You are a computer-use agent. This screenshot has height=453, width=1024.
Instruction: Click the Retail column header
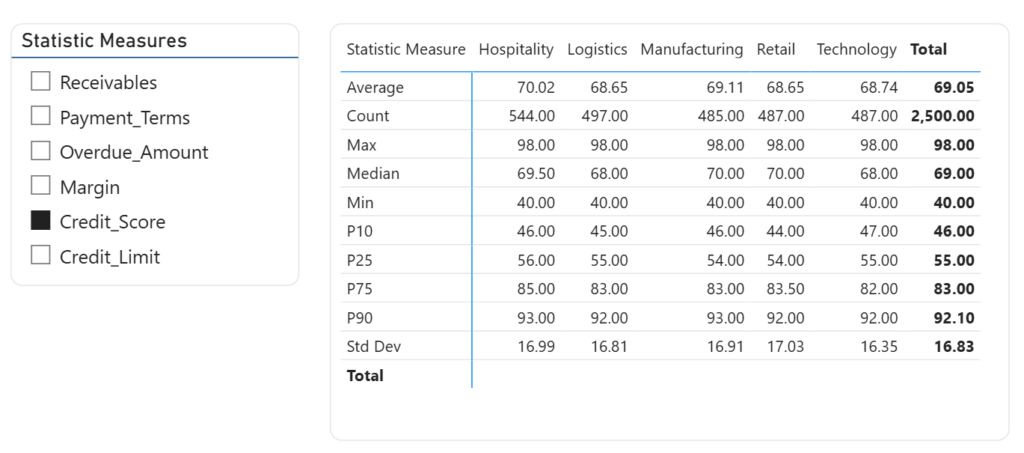(776, 49)
